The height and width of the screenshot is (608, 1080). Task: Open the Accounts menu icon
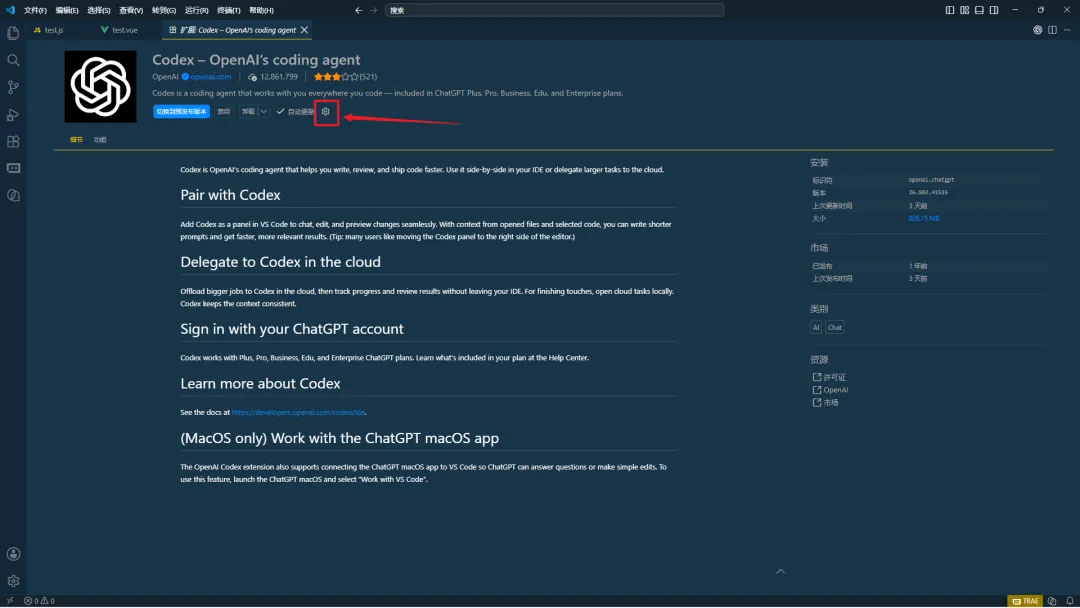13,554
